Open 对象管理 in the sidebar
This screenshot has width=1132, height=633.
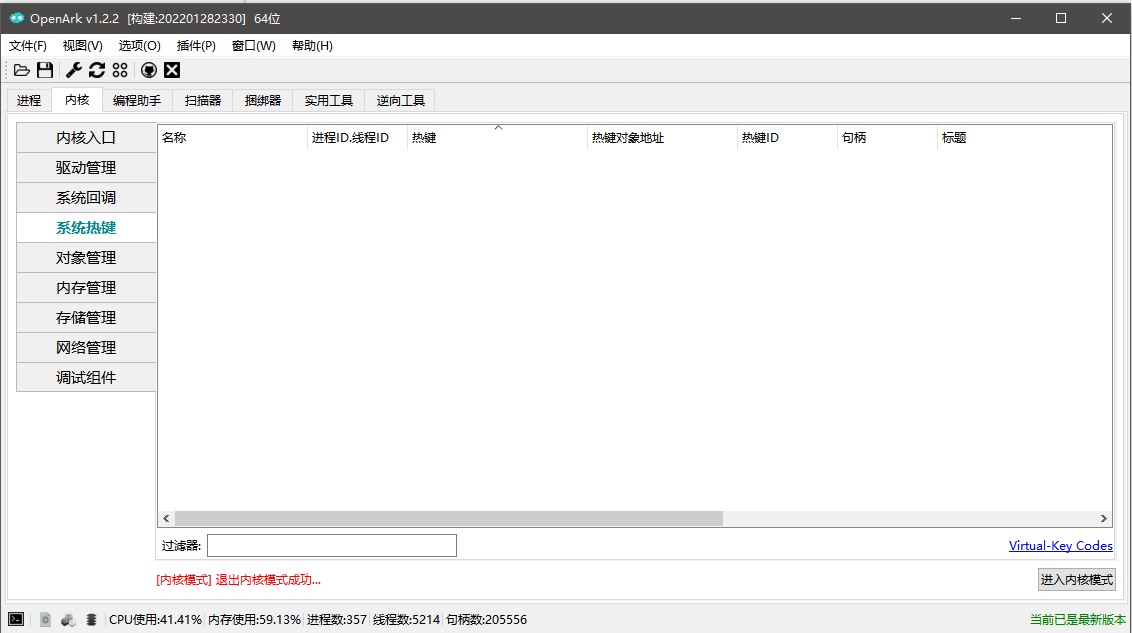(86, 258)
